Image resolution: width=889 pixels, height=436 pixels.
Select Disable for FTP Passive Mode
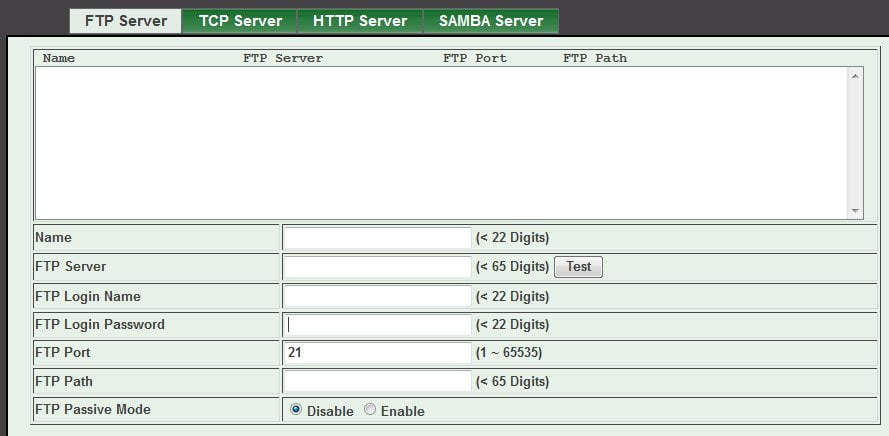[295, 410]
